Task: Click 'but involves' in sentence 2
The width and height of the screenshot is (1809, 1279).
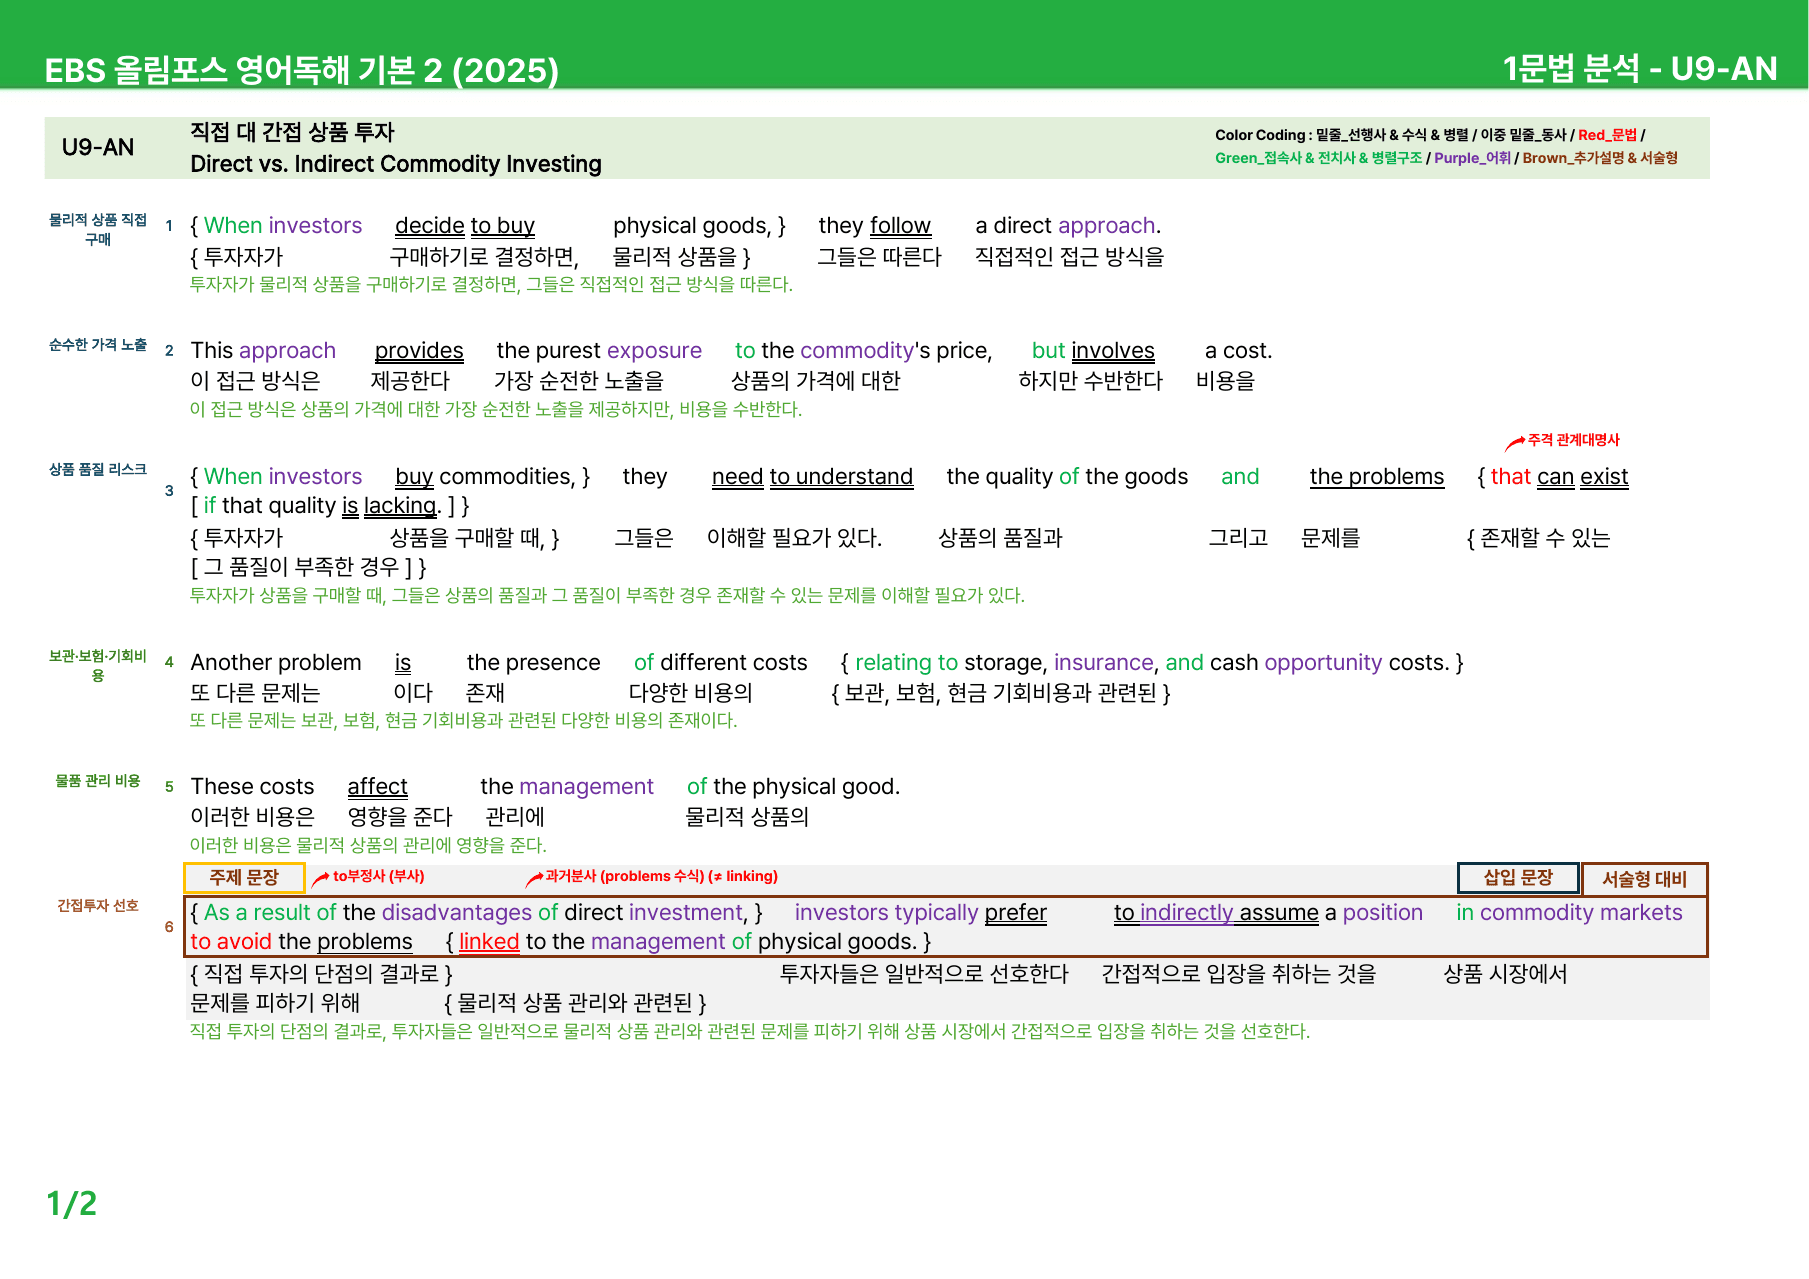Action: click(x=1093, y=351)
